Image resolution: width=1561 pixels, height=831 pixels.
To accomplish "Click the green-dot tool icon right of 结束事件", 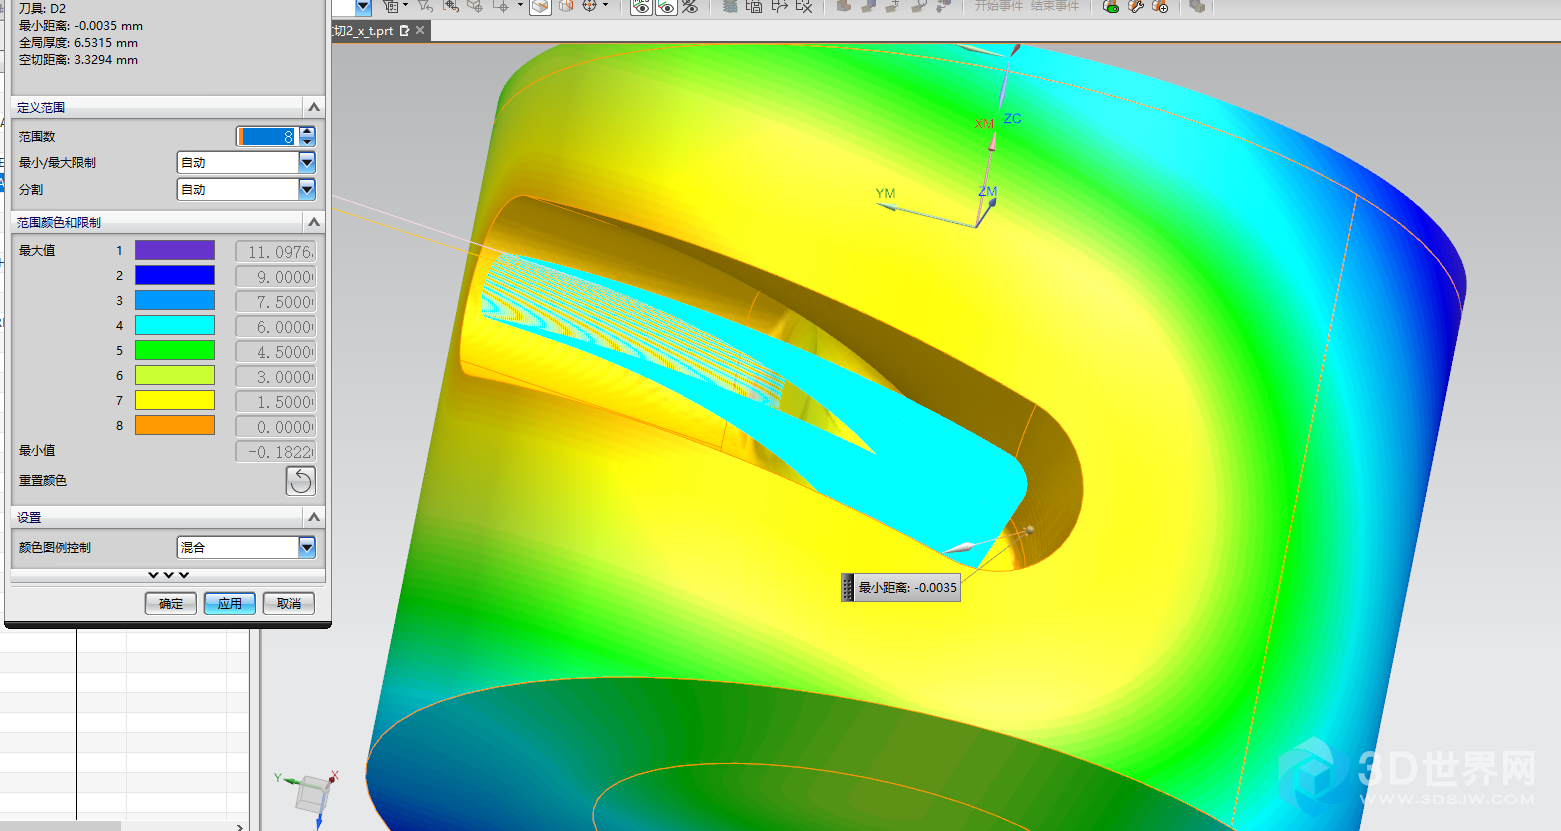I will tap(1110, 7).
